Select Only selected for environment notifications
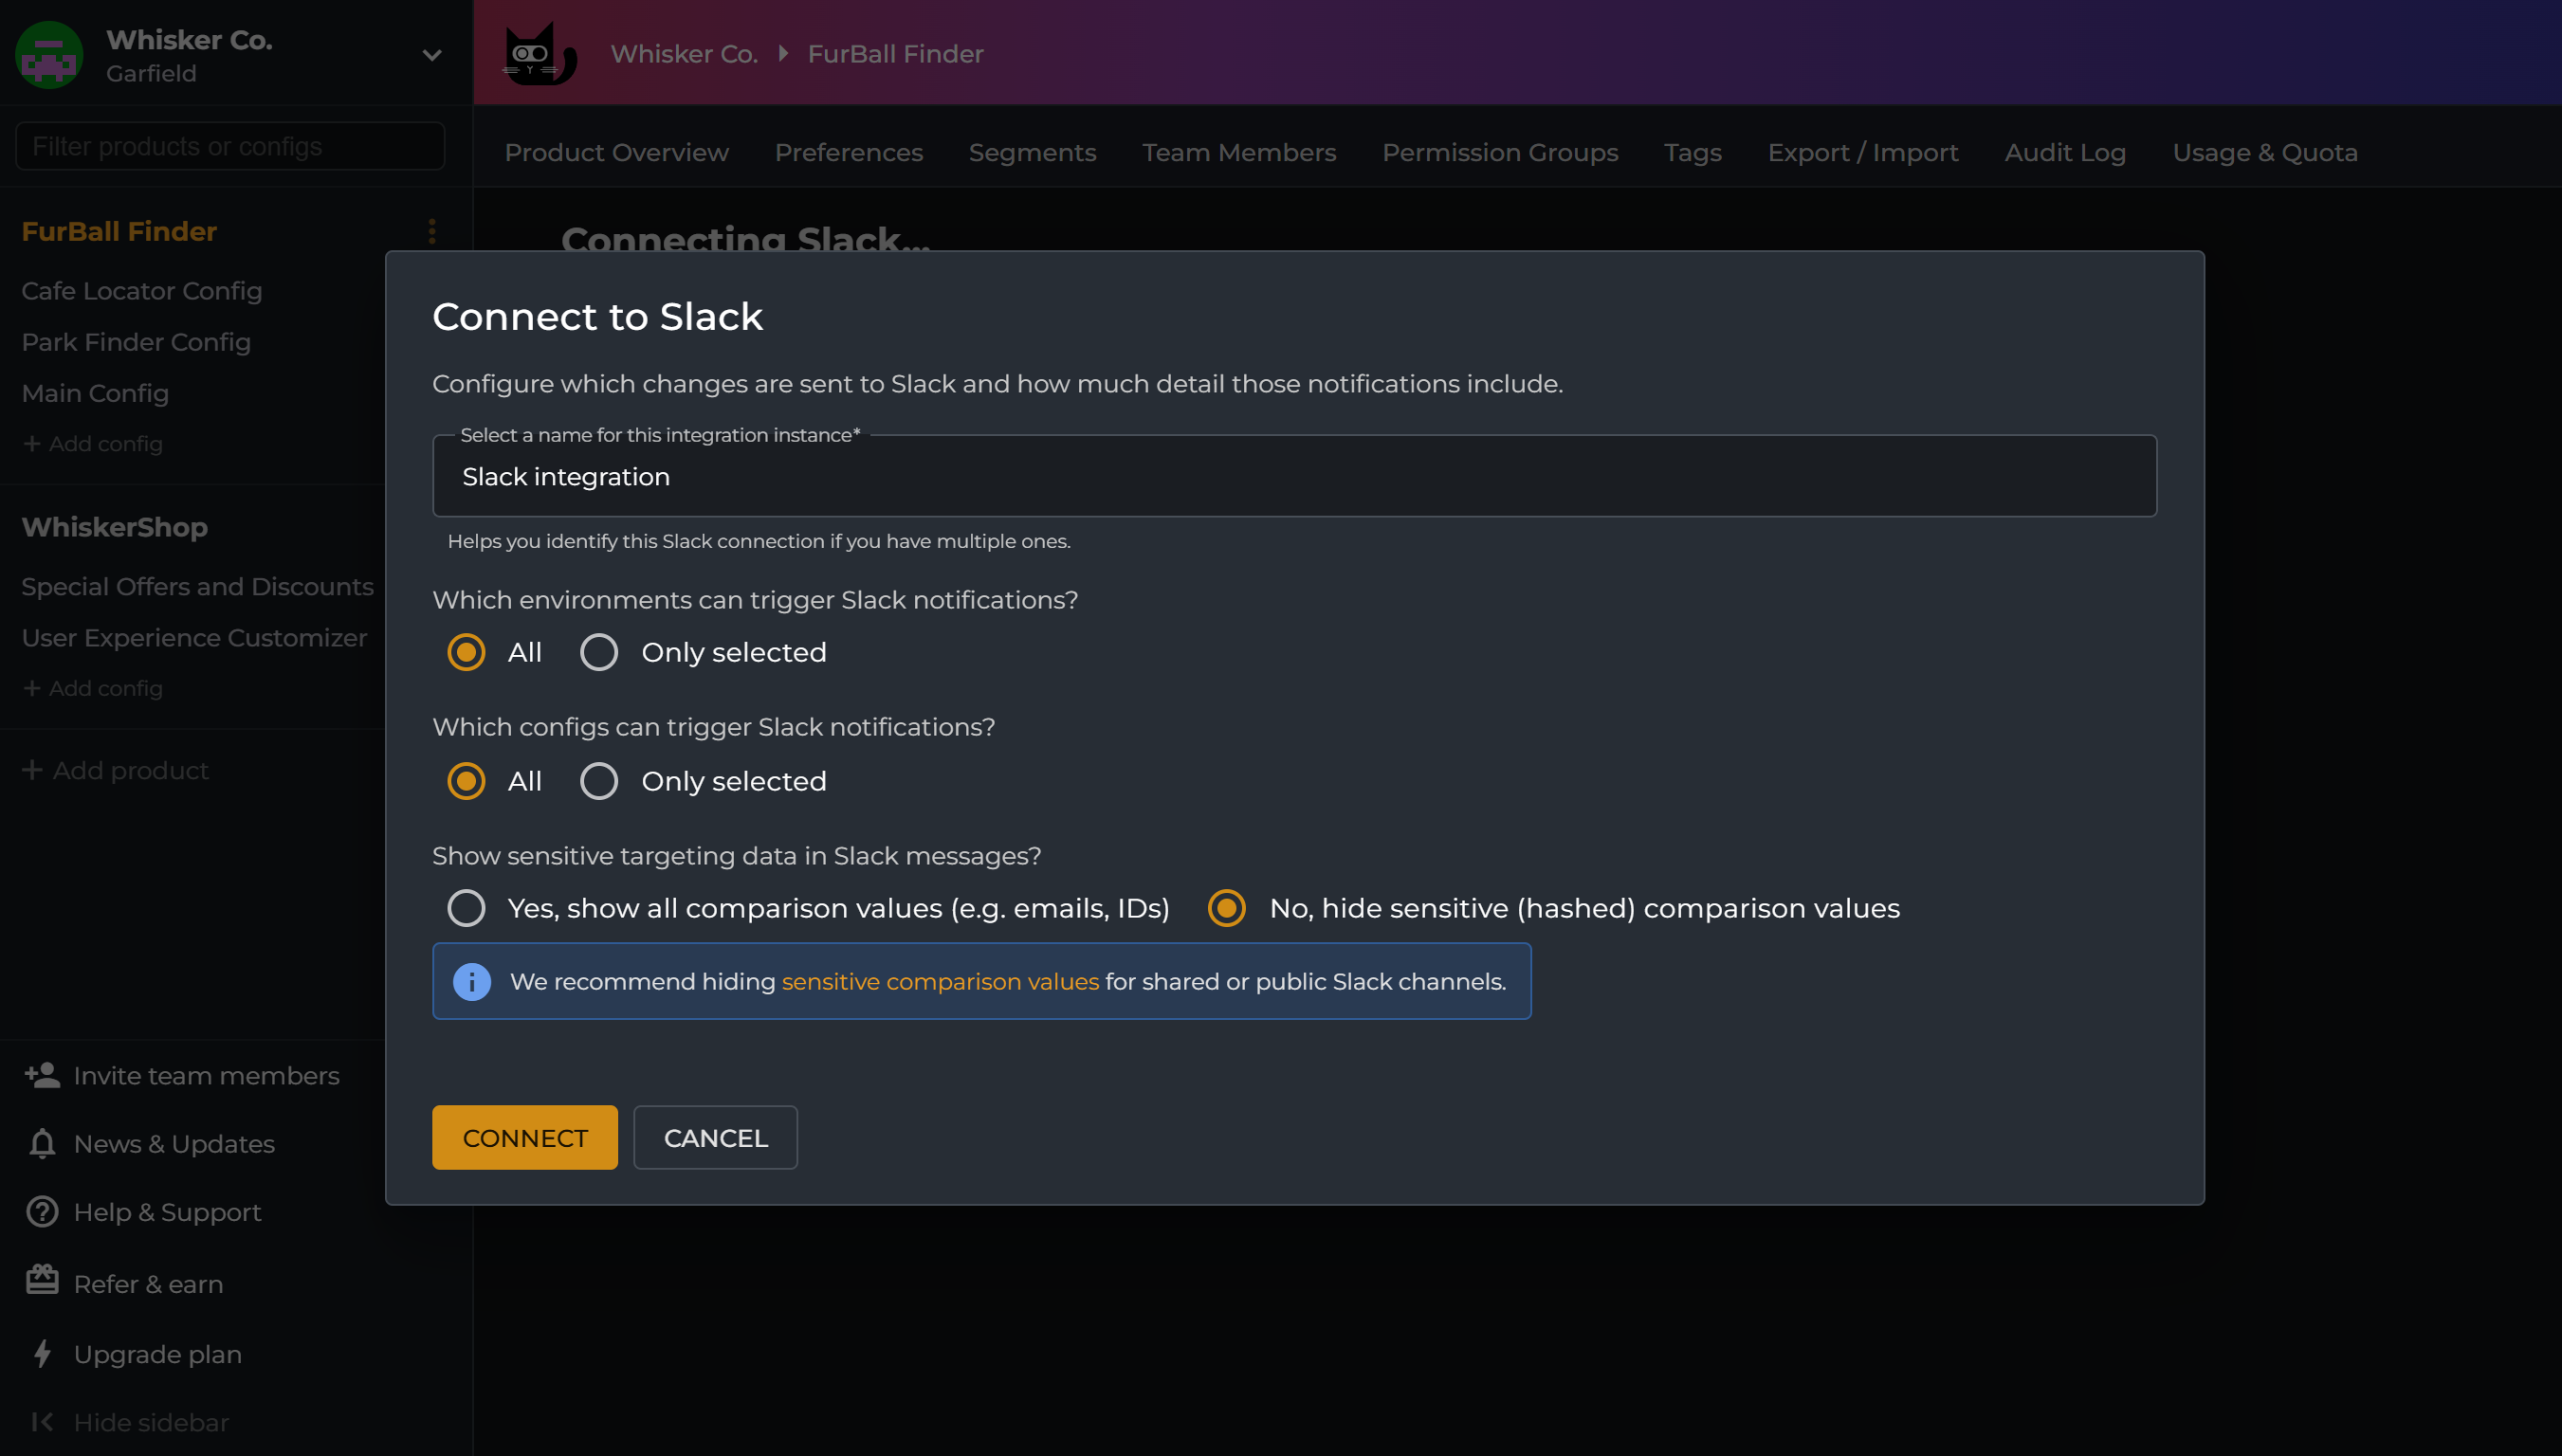 (598, 651)
